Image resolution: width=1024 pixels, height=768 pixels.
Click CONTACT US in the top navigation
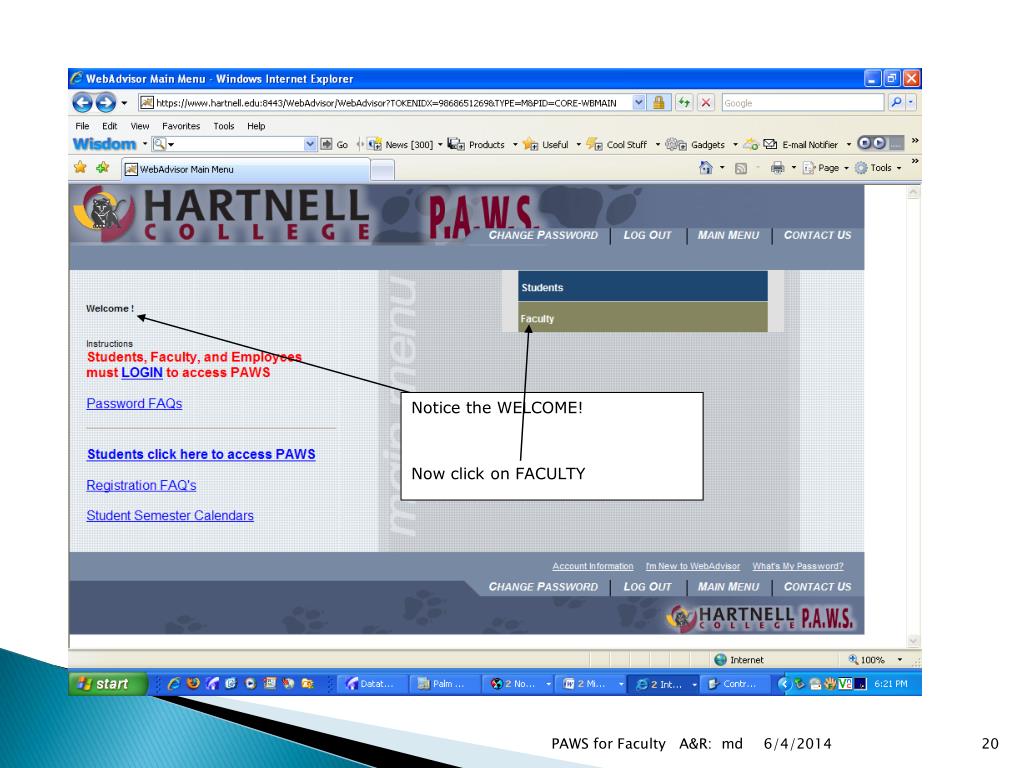(x=818, y=235)
